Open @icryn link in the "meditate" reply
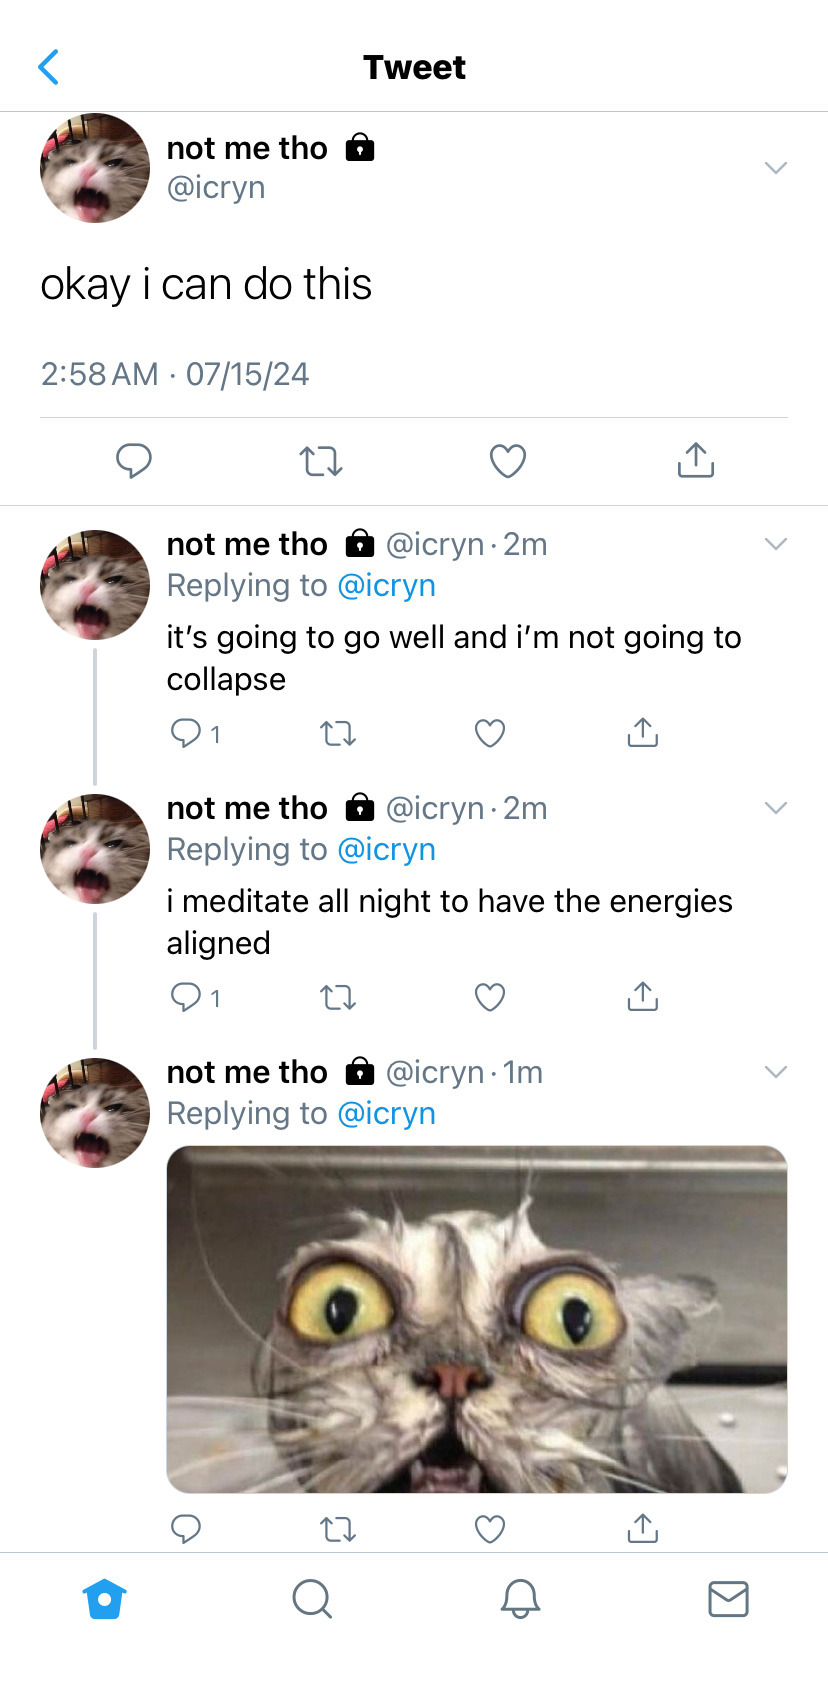The width and height of the screenshot is (828, 1682). coord(387,849)
